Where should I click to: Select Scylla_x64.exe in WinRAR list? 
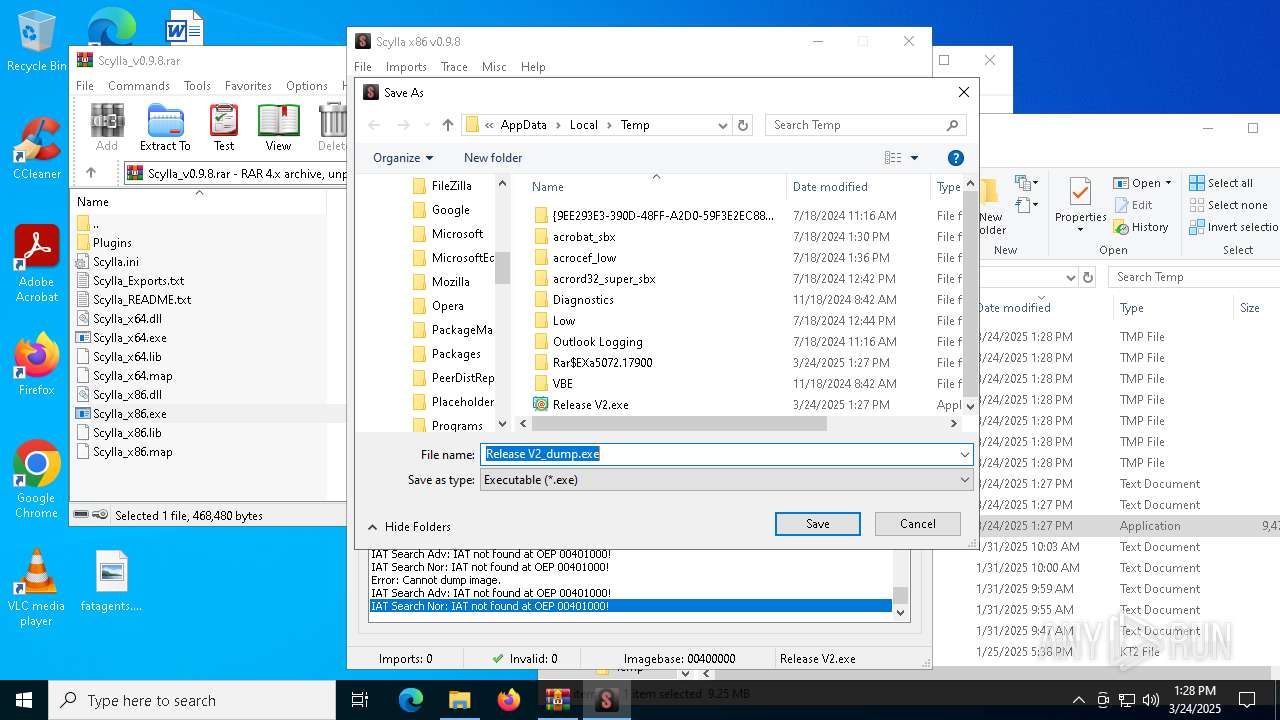pos(129,338)
